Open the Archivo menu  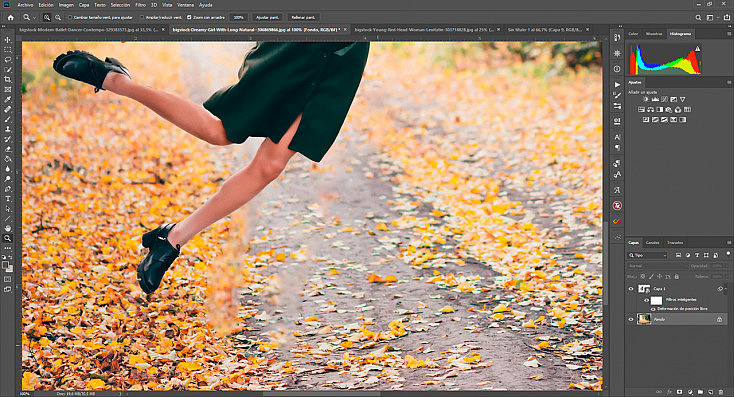(25, 5)
